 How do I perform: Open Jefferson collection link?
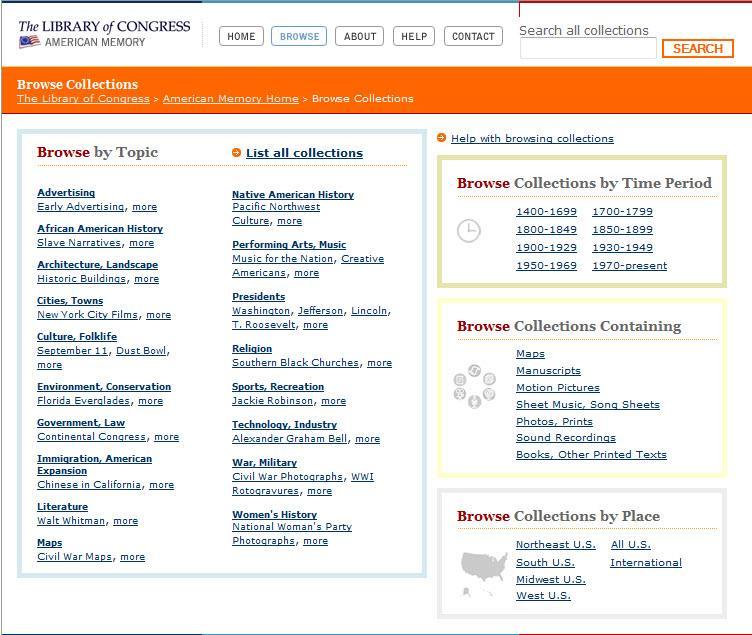tap(320, 311)
